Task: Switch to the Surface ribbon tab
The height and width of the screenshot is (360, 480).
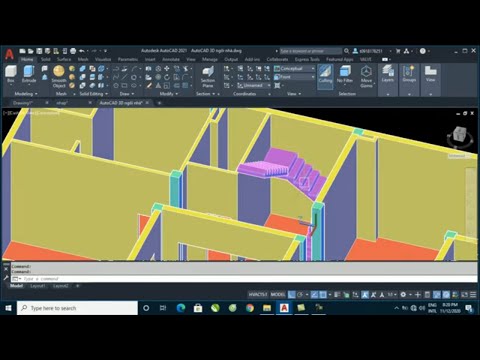Action: pyautogui.click(x=64, y=59)
